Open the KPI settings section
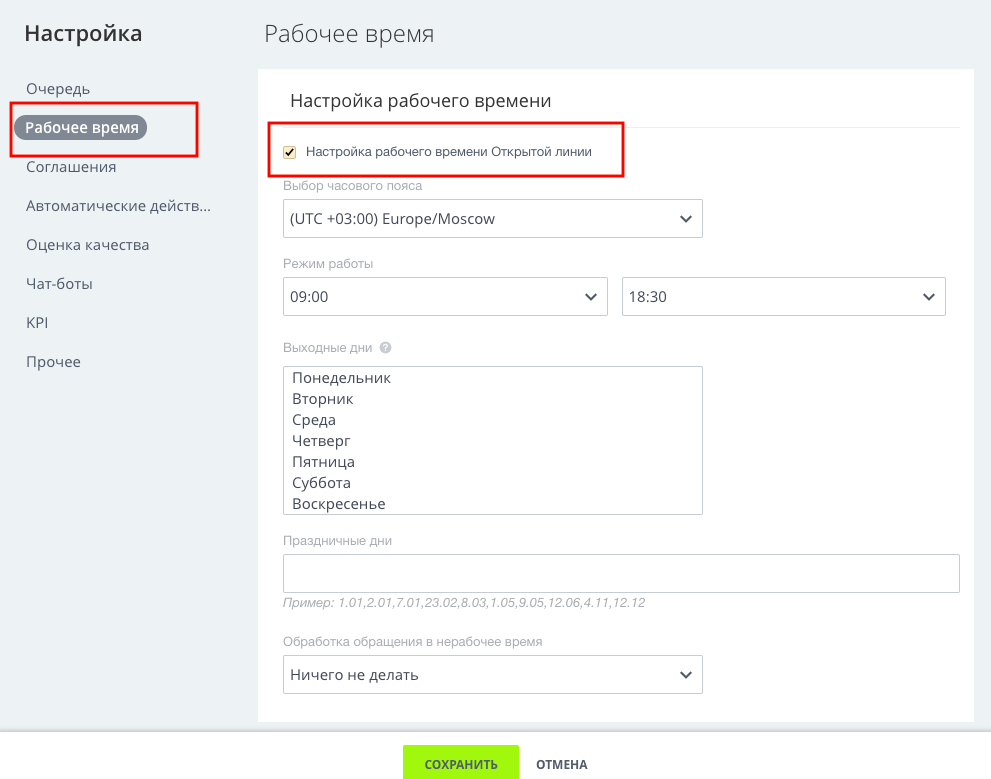991x779 pixels. (37, 323)
